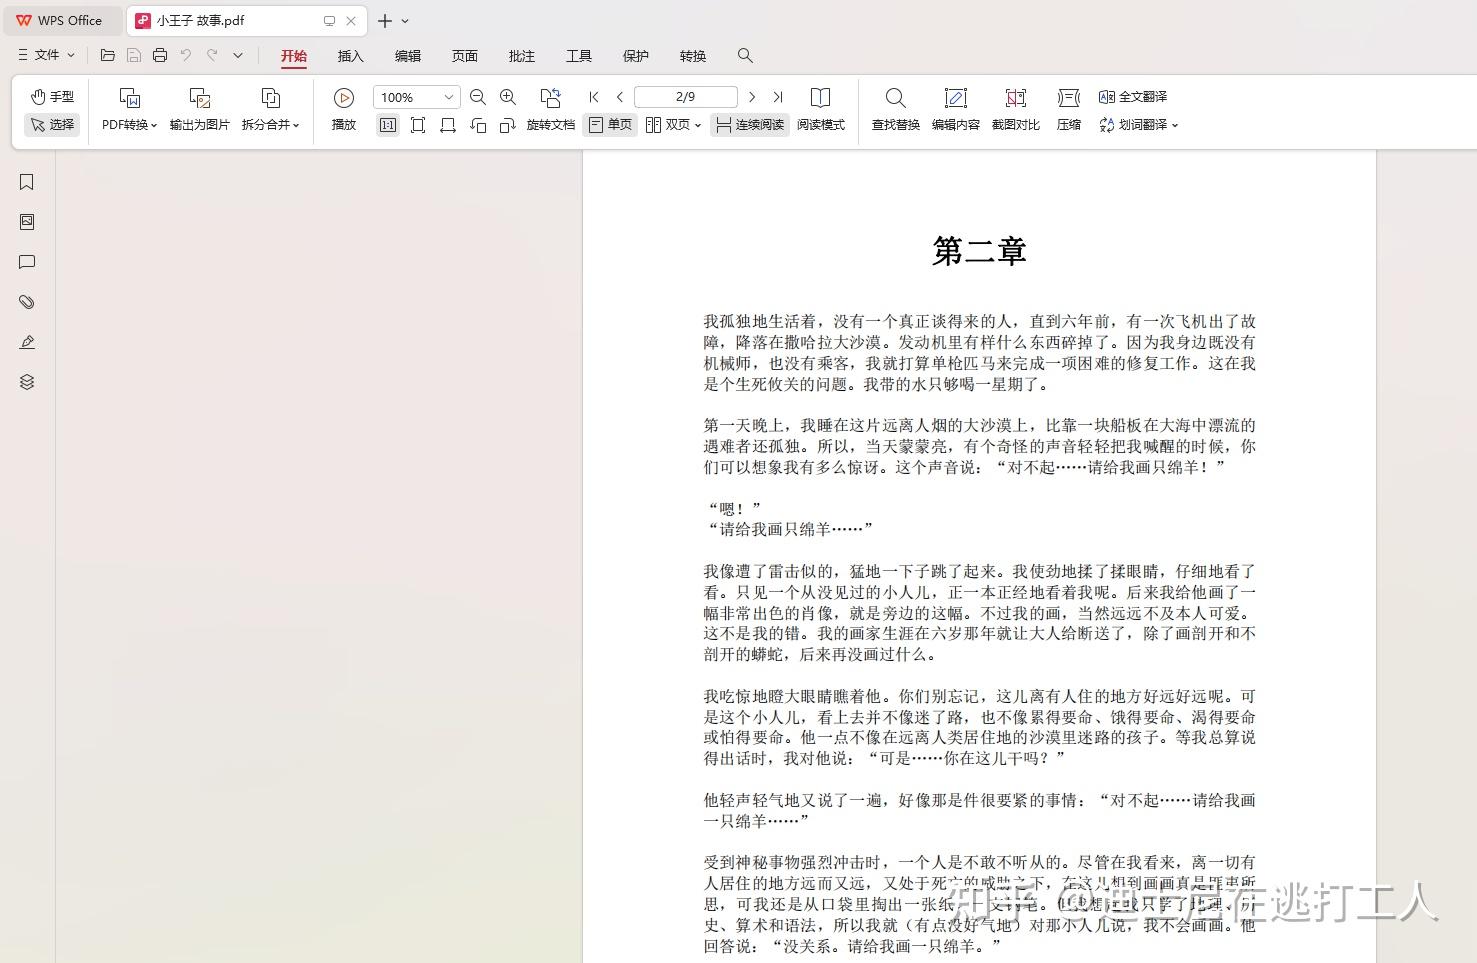
Task: Select the Hand (手型) tool
Action: click(52, 97)
